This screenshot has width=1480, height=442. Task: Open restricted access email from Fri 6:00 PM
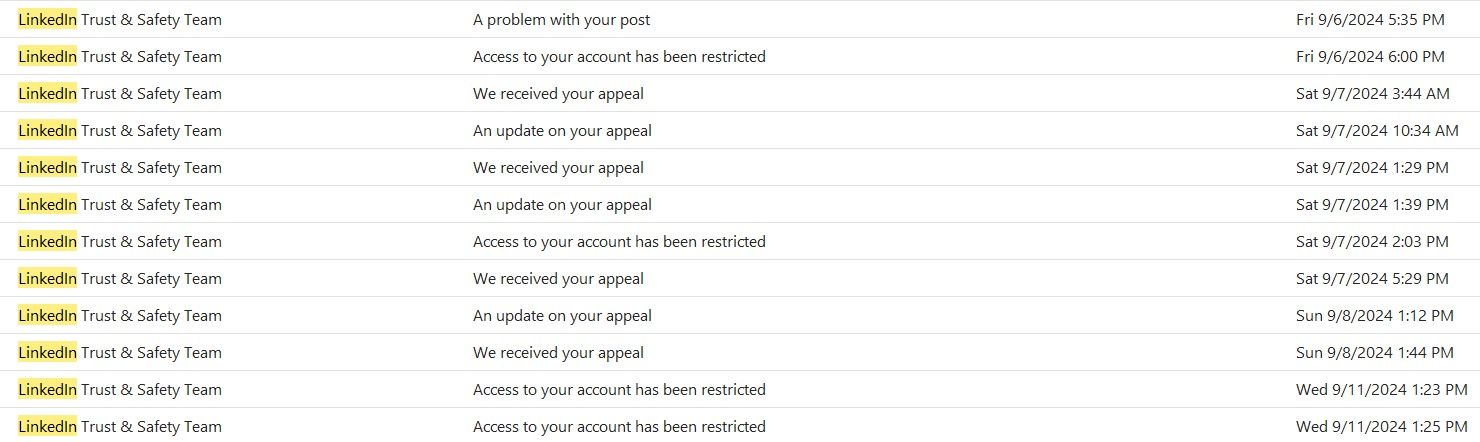point(619,57)
